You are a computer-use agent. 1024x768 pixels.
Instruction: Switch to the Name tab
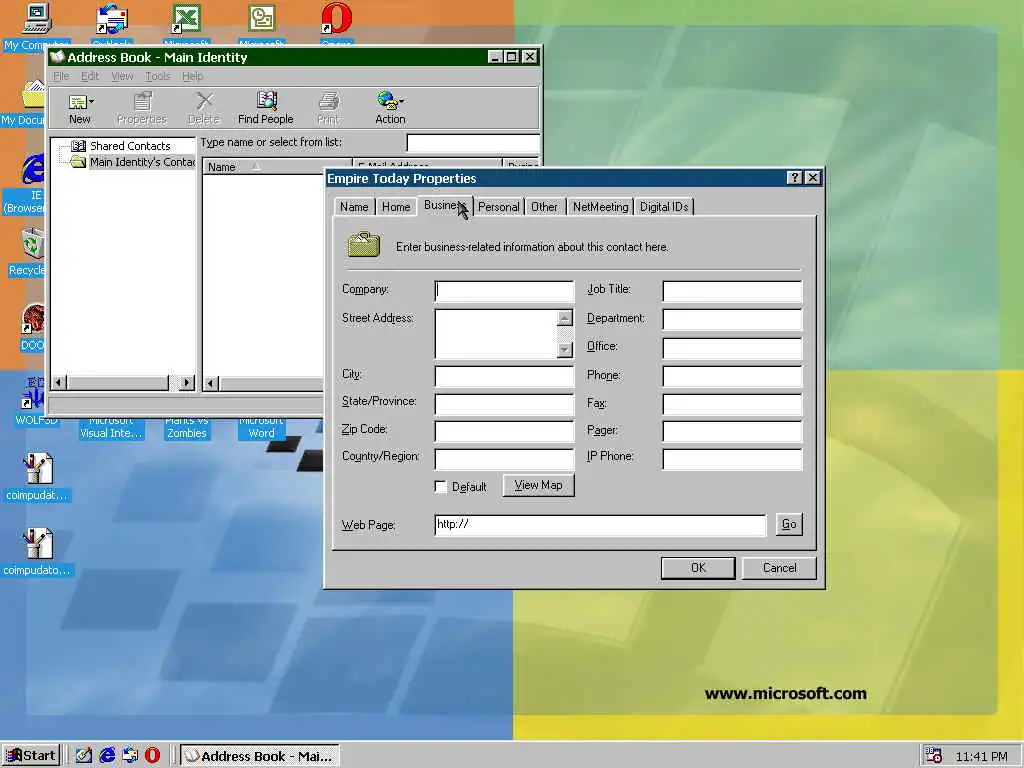pos(354,207)
